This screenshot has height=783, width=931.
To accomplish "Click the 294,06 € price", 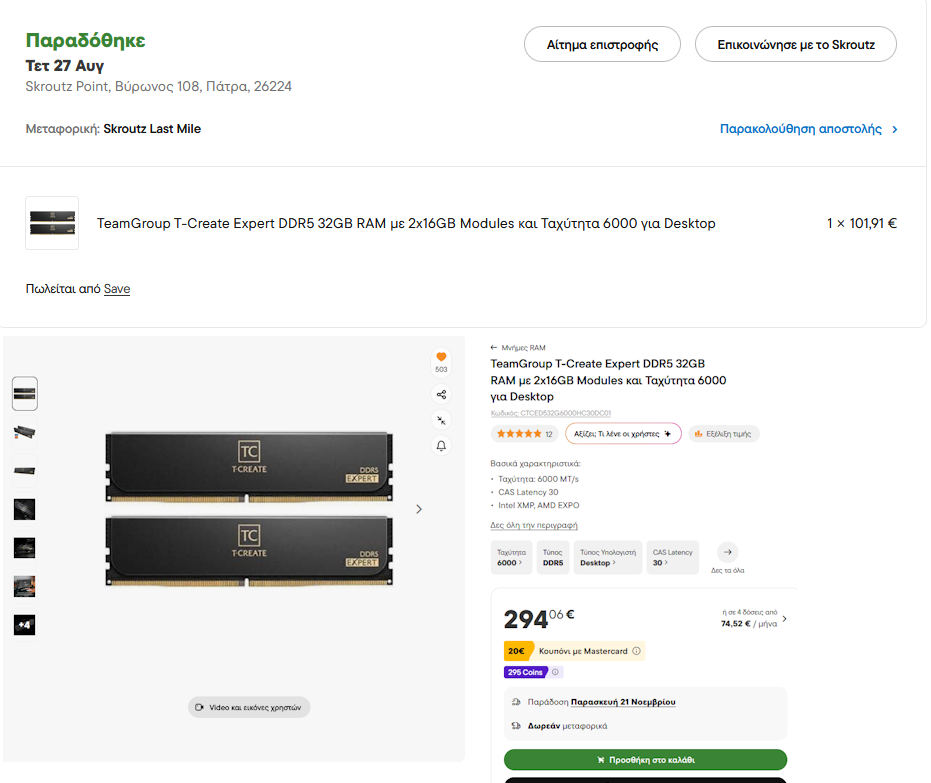I will click(539, 619).
